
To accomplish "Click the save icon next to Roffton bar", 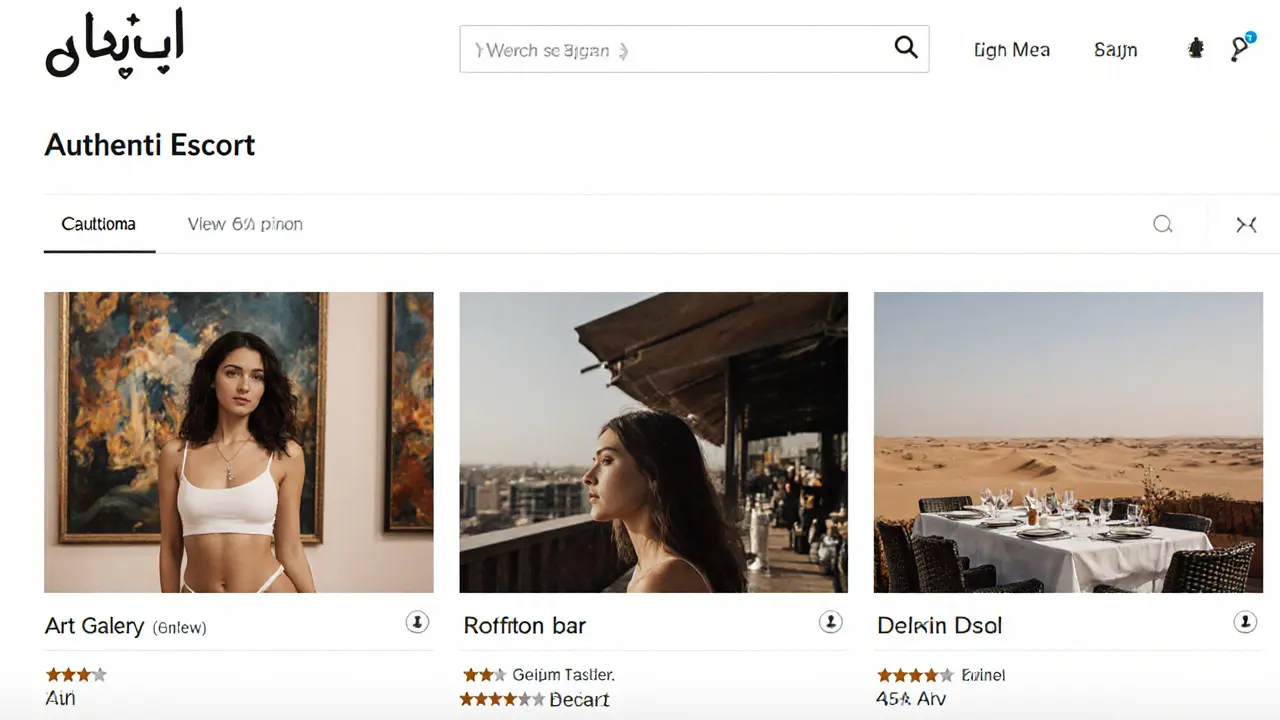I will (830, 621).
